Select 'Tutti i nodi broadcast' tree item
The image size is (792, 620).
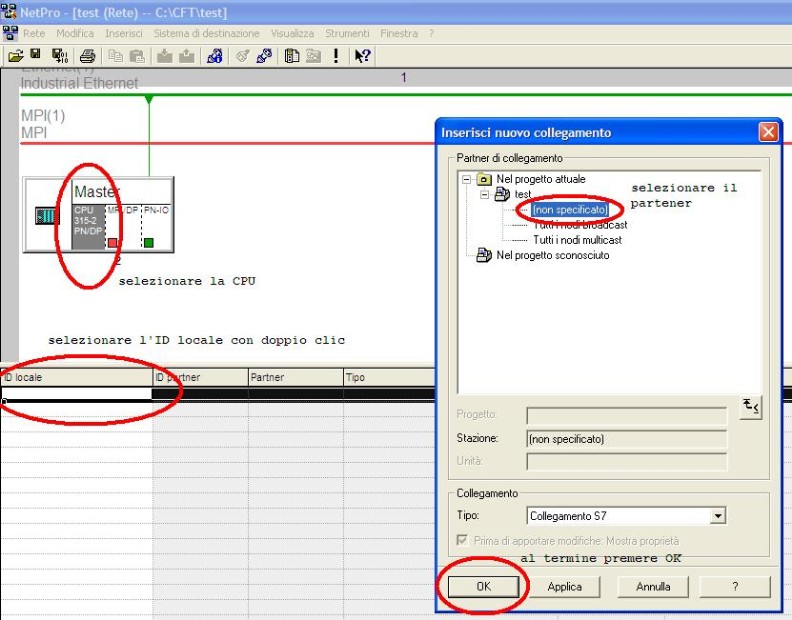point(580,225)
